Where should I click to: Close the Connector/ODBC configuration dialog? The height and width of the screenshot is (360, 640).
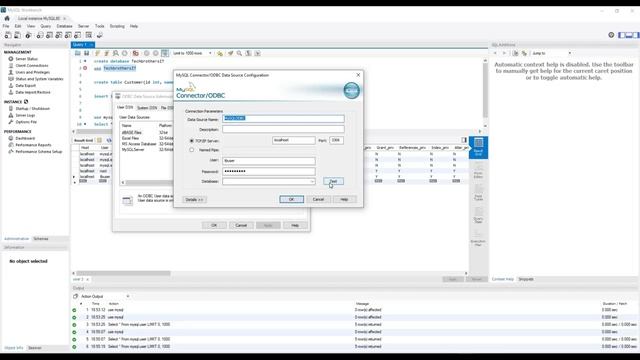pos(358,75)
